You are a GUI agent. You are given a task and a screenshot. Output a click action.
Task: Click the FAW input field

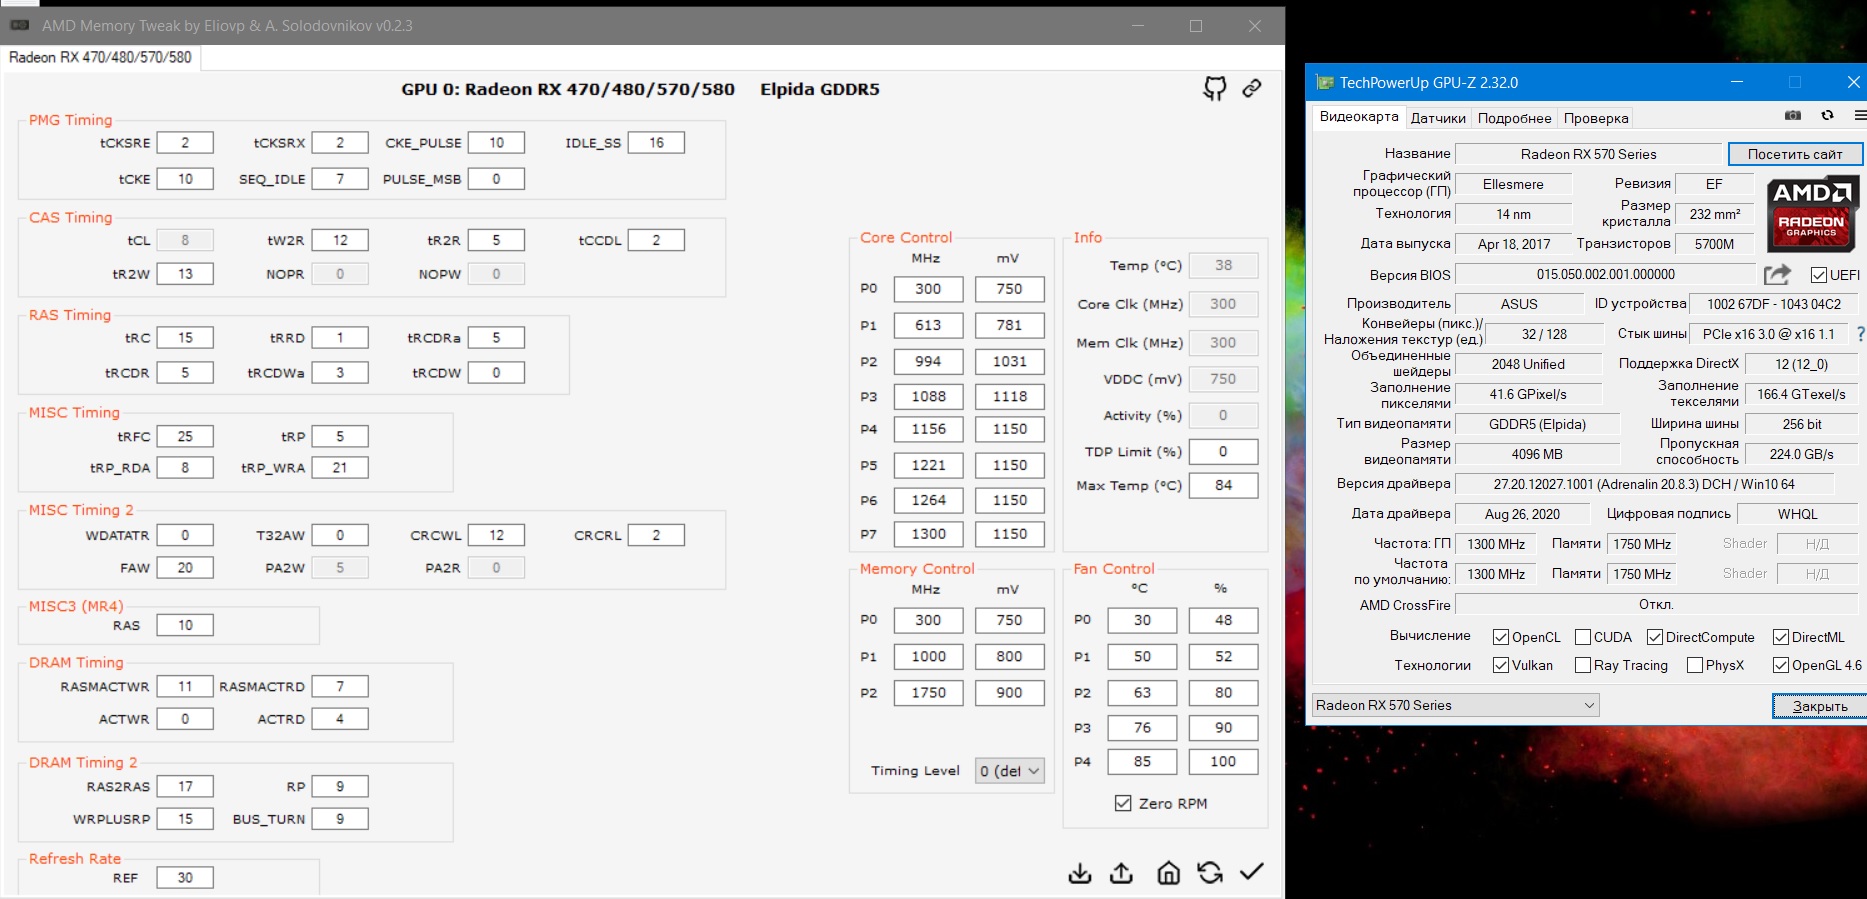pyautogui.click(x=185, y=567)
